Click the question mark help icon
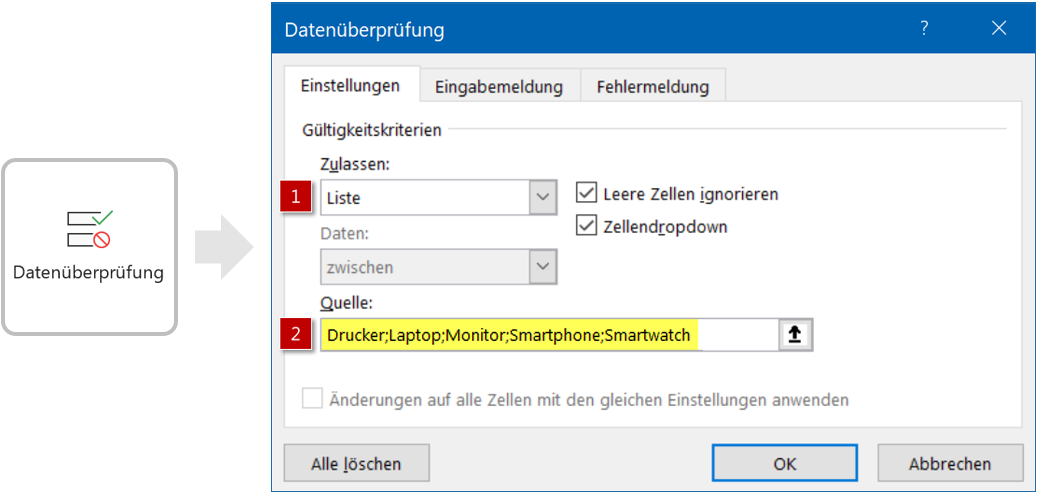Viewport: 1037px width, 493px height. pyautogui.click(x=925, y=28)
